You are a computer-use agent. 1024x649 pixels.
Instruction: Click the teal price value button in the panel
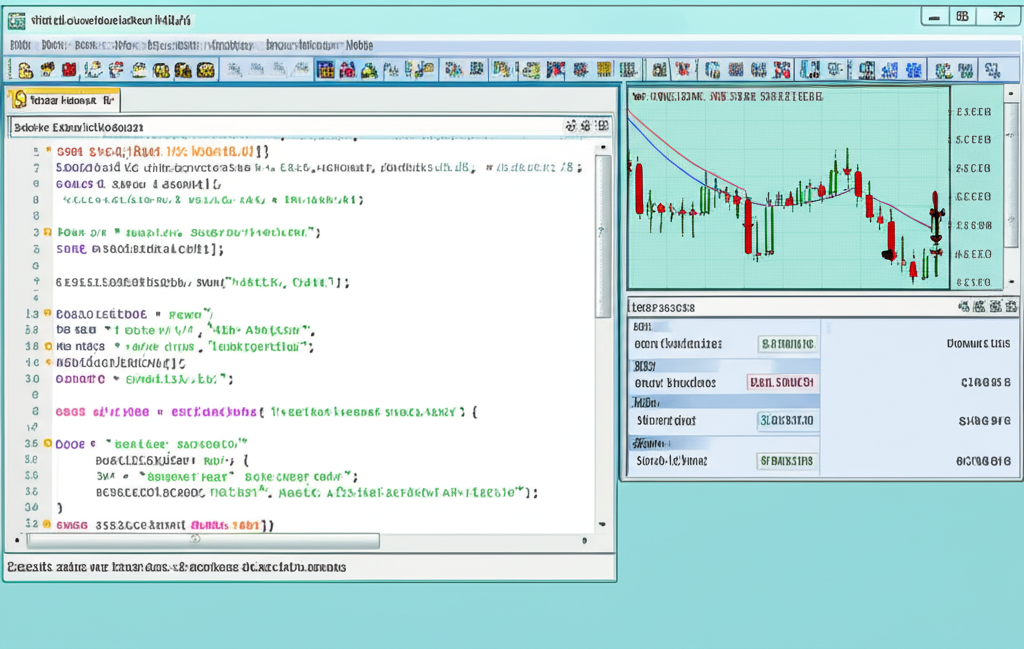788,420
